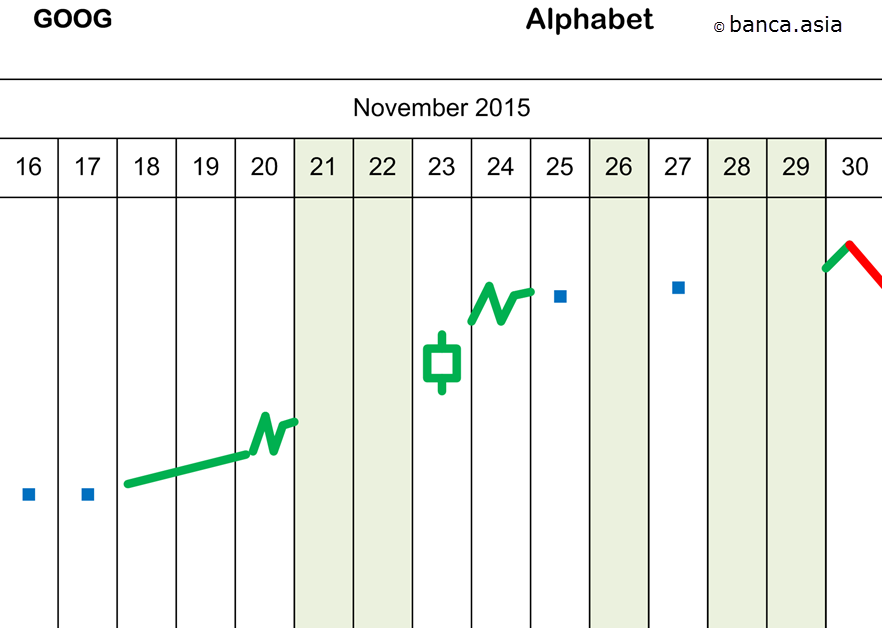This screenshot has height=628, width=882.
Task: Click the red falling line on day 30
Action: click(866, 264)
